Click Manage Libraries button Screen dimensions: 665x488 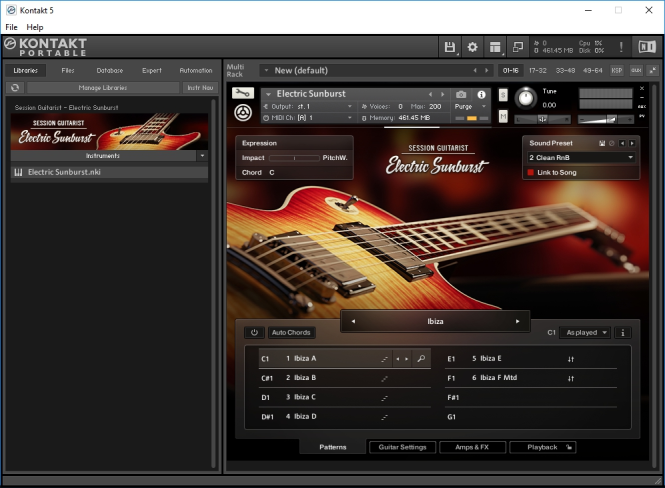click(103, 87)
